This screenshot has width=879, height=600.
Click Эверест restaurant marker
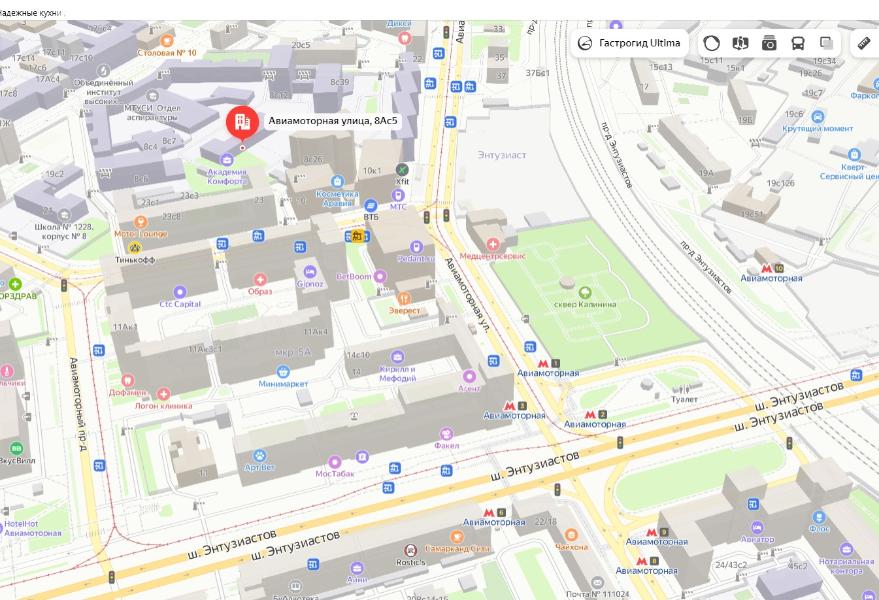point(404,298)
